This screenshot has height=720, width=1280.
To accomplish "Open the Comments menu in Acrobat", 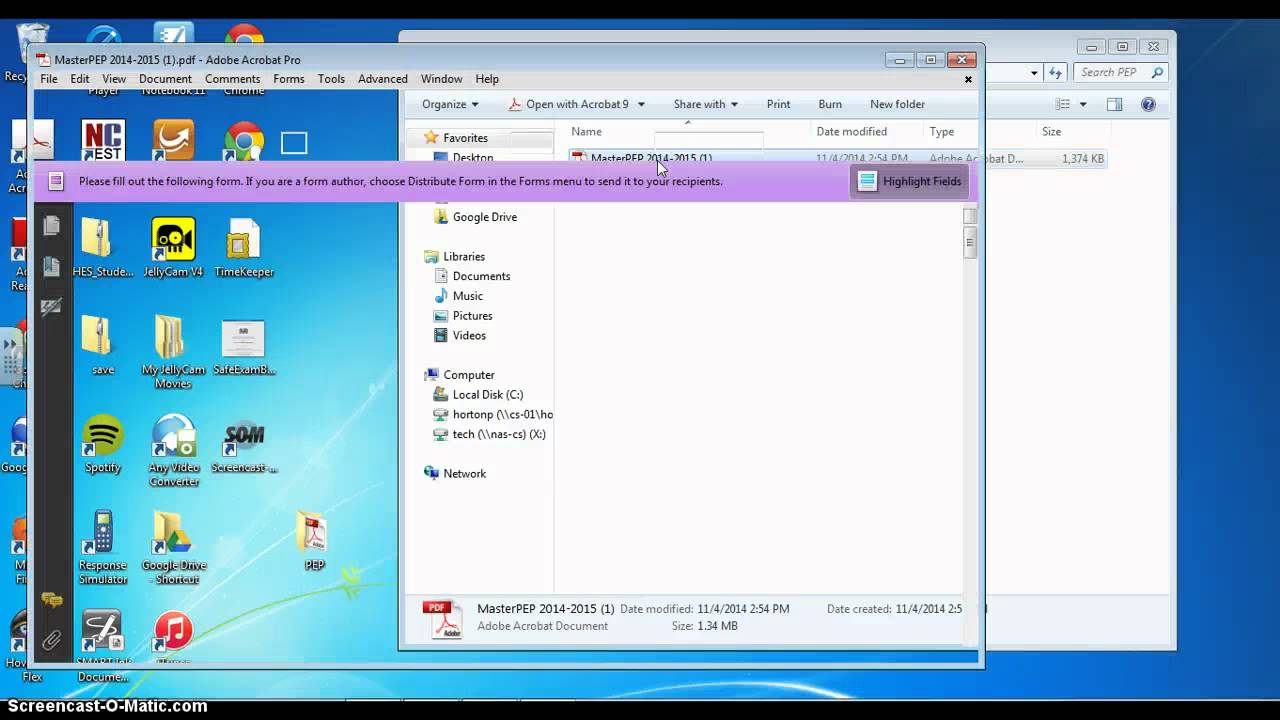I will coord(232,79).
